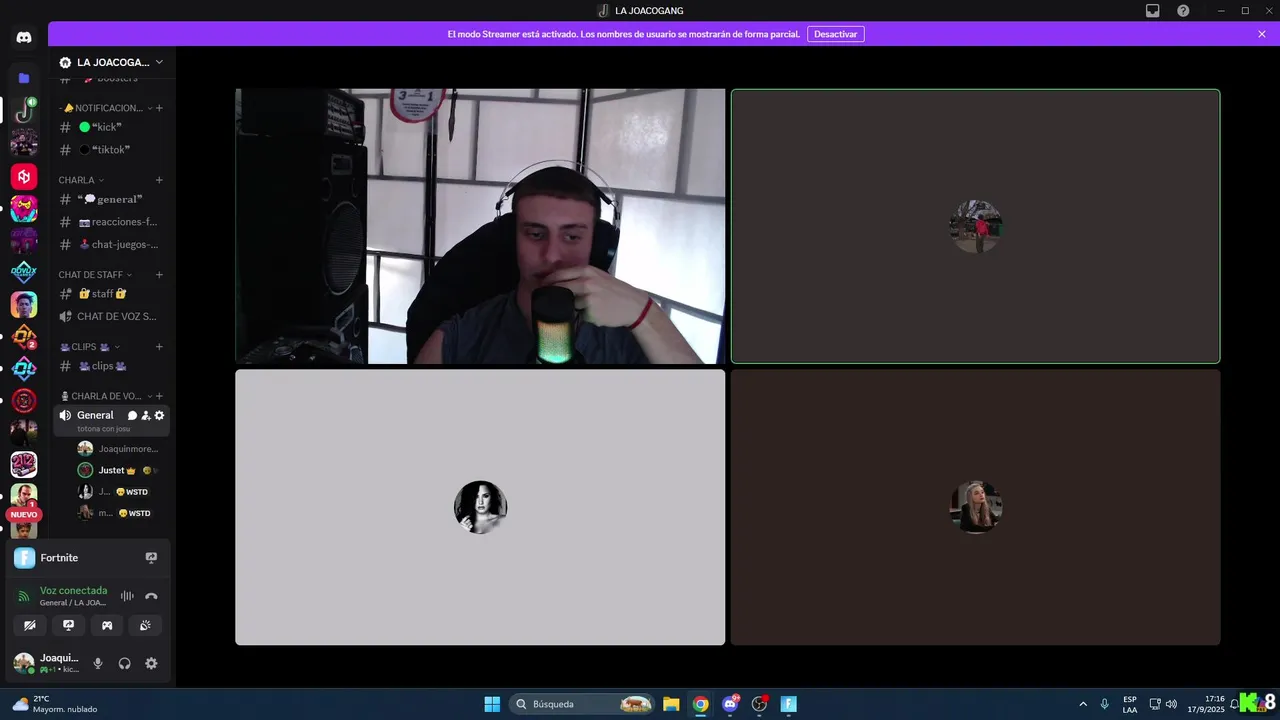This screenshot has width=1280, height=720.
Task: Open Discord inbox icon in title bar
Action: pos(1153,10)
